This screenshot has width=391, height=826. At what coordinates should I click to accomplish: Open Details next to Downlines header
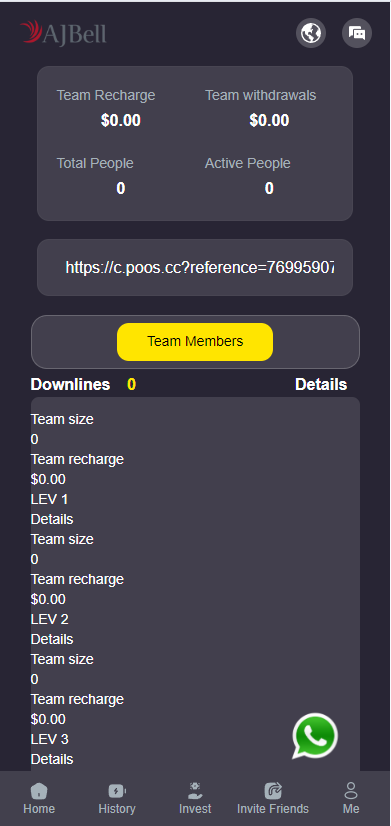coord(321,385)
